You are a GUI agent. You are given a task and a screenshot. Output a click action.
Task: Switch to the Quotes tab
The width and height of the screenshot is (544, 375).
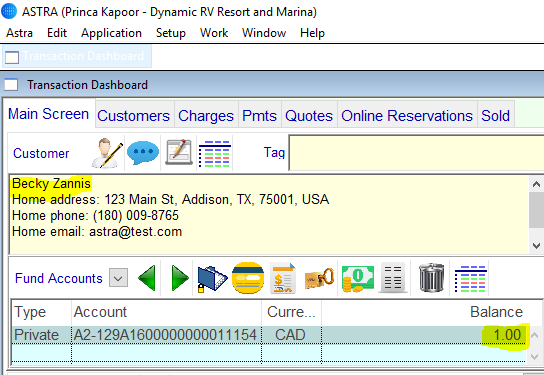click(x=309, y=116)
